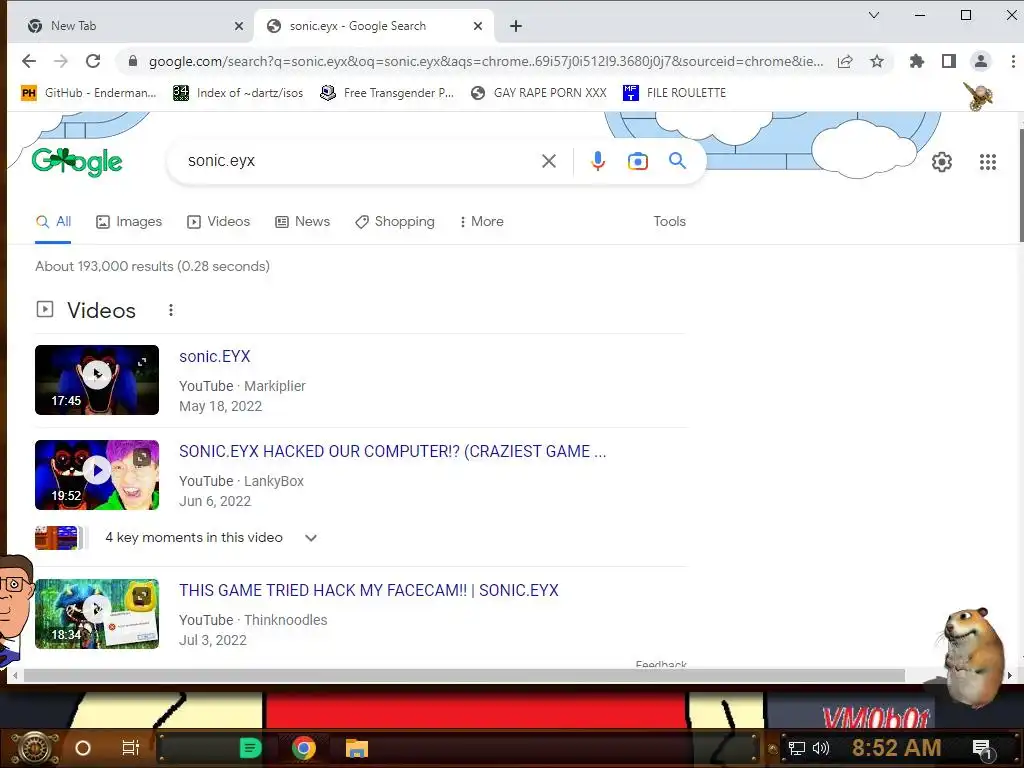The image size is (1024, 768).
Task: Open the new tab plus button
Action: pos(516,26)
